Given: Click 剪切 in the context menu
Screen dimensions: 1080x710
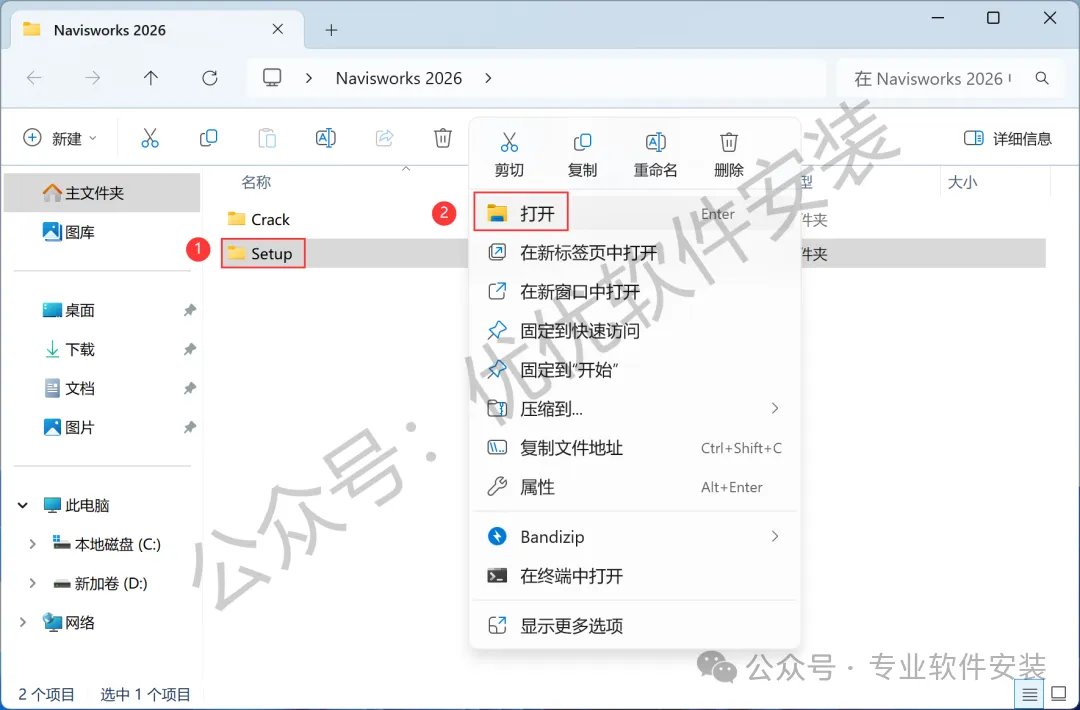Looking at the screenshot, I should (509, 155).
